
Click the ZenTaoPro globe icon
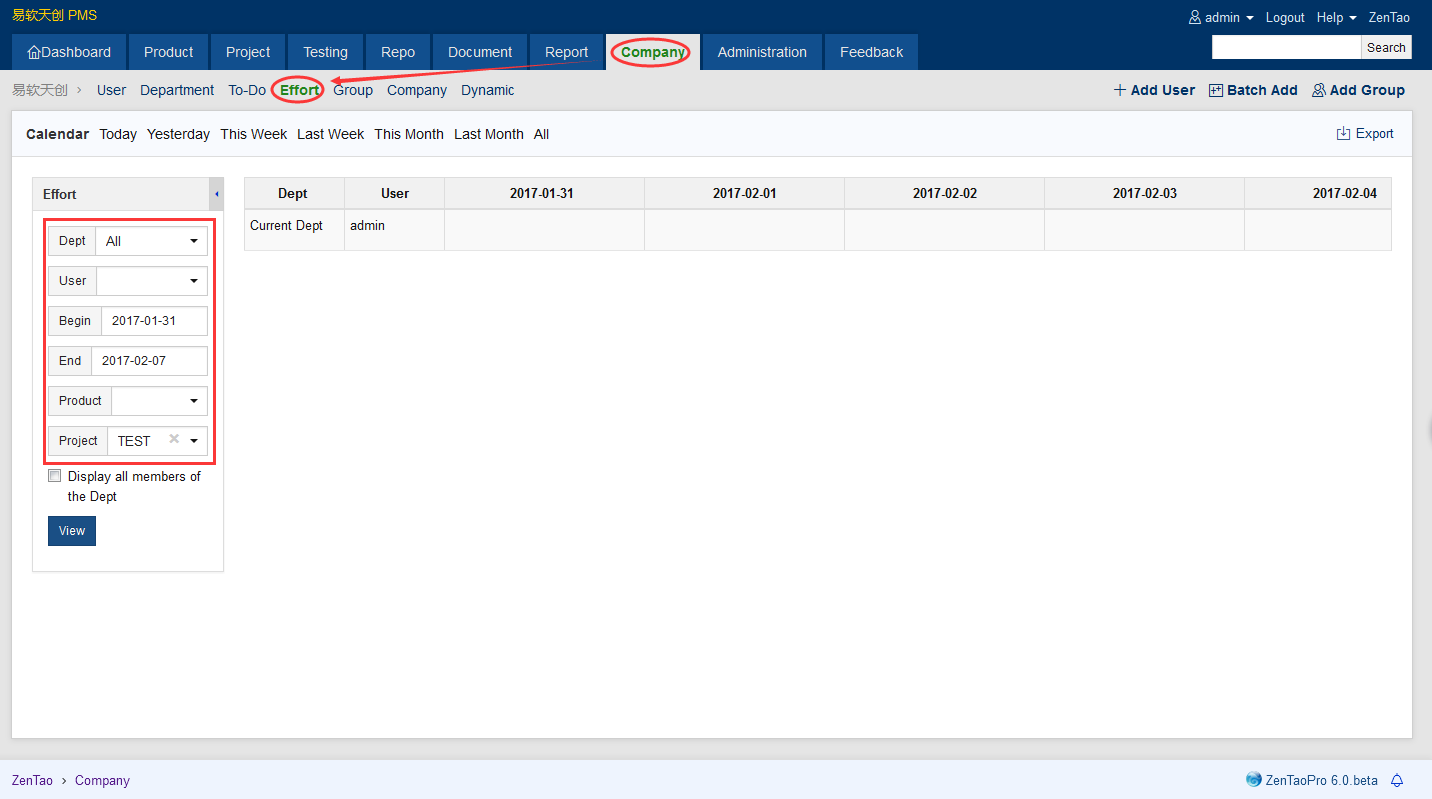click(x=1254, y=780)
